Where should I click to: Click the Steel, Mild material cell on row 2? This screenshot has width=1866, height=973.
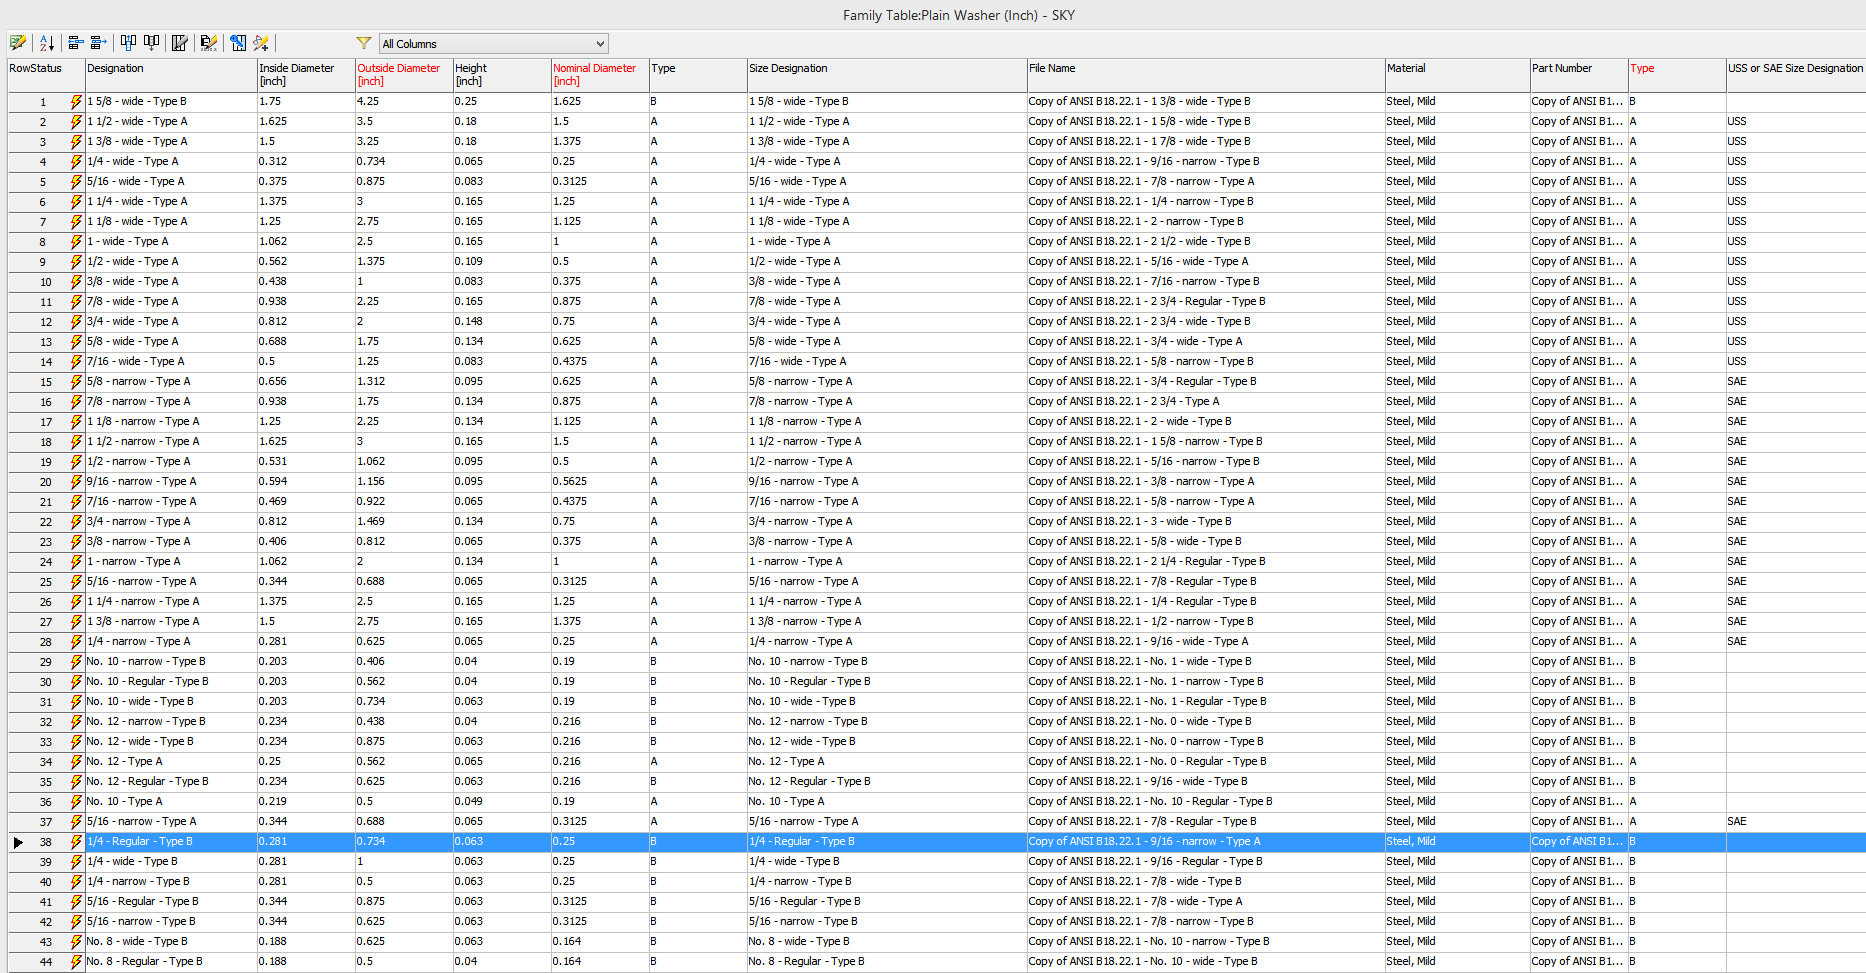[1457, 121]
